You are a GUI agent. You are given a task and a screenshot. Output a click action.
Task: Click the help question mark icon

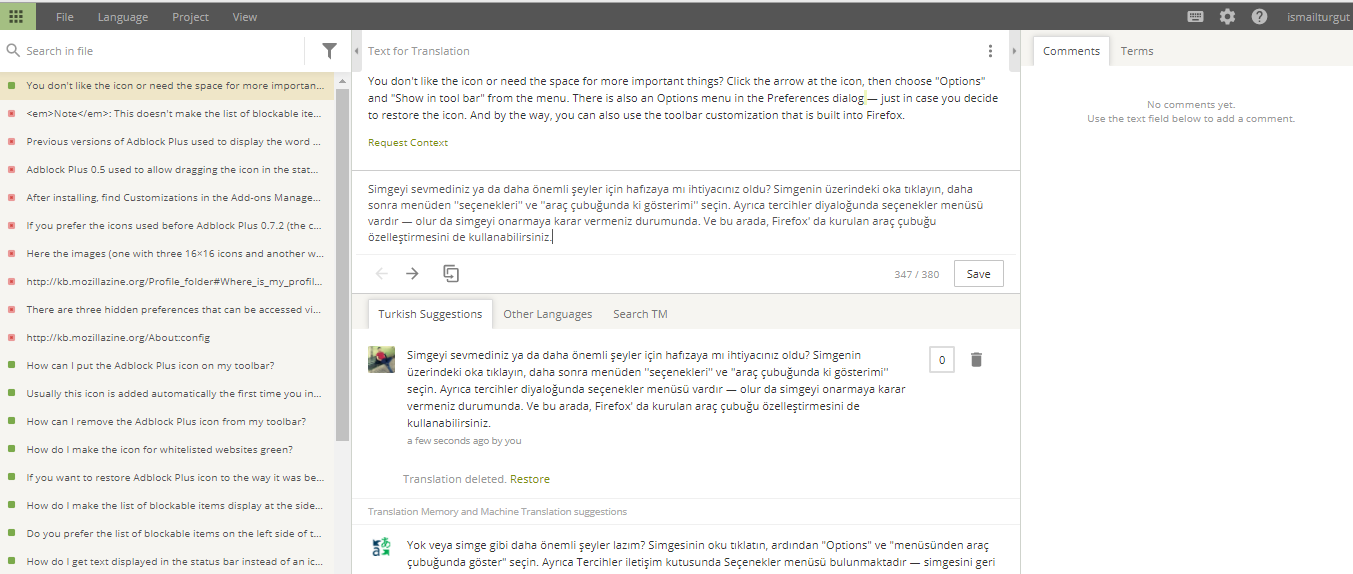pos(1259,16)
